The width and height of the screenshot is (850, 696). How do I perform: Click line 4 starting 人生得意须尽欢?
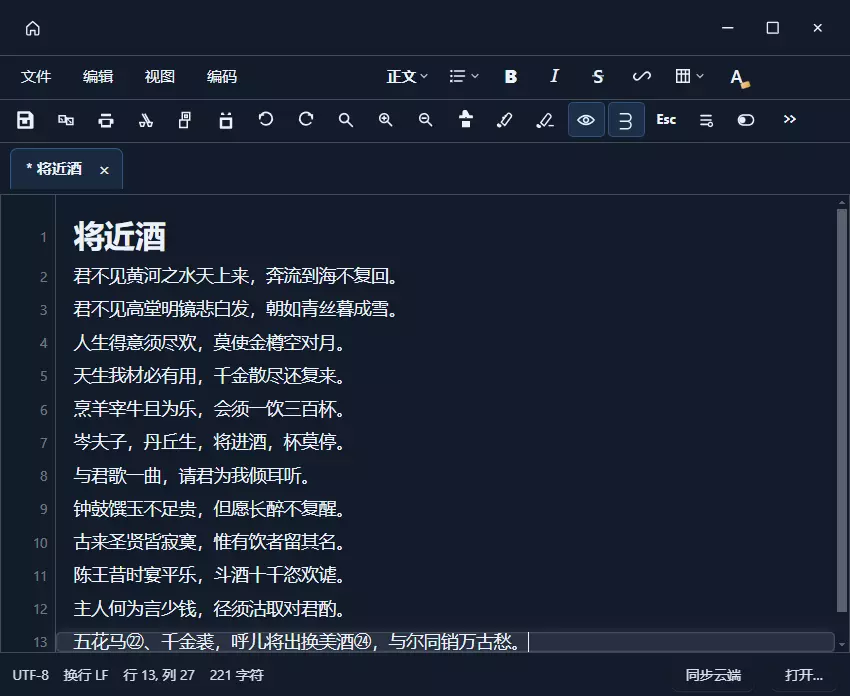pos(209,343)
